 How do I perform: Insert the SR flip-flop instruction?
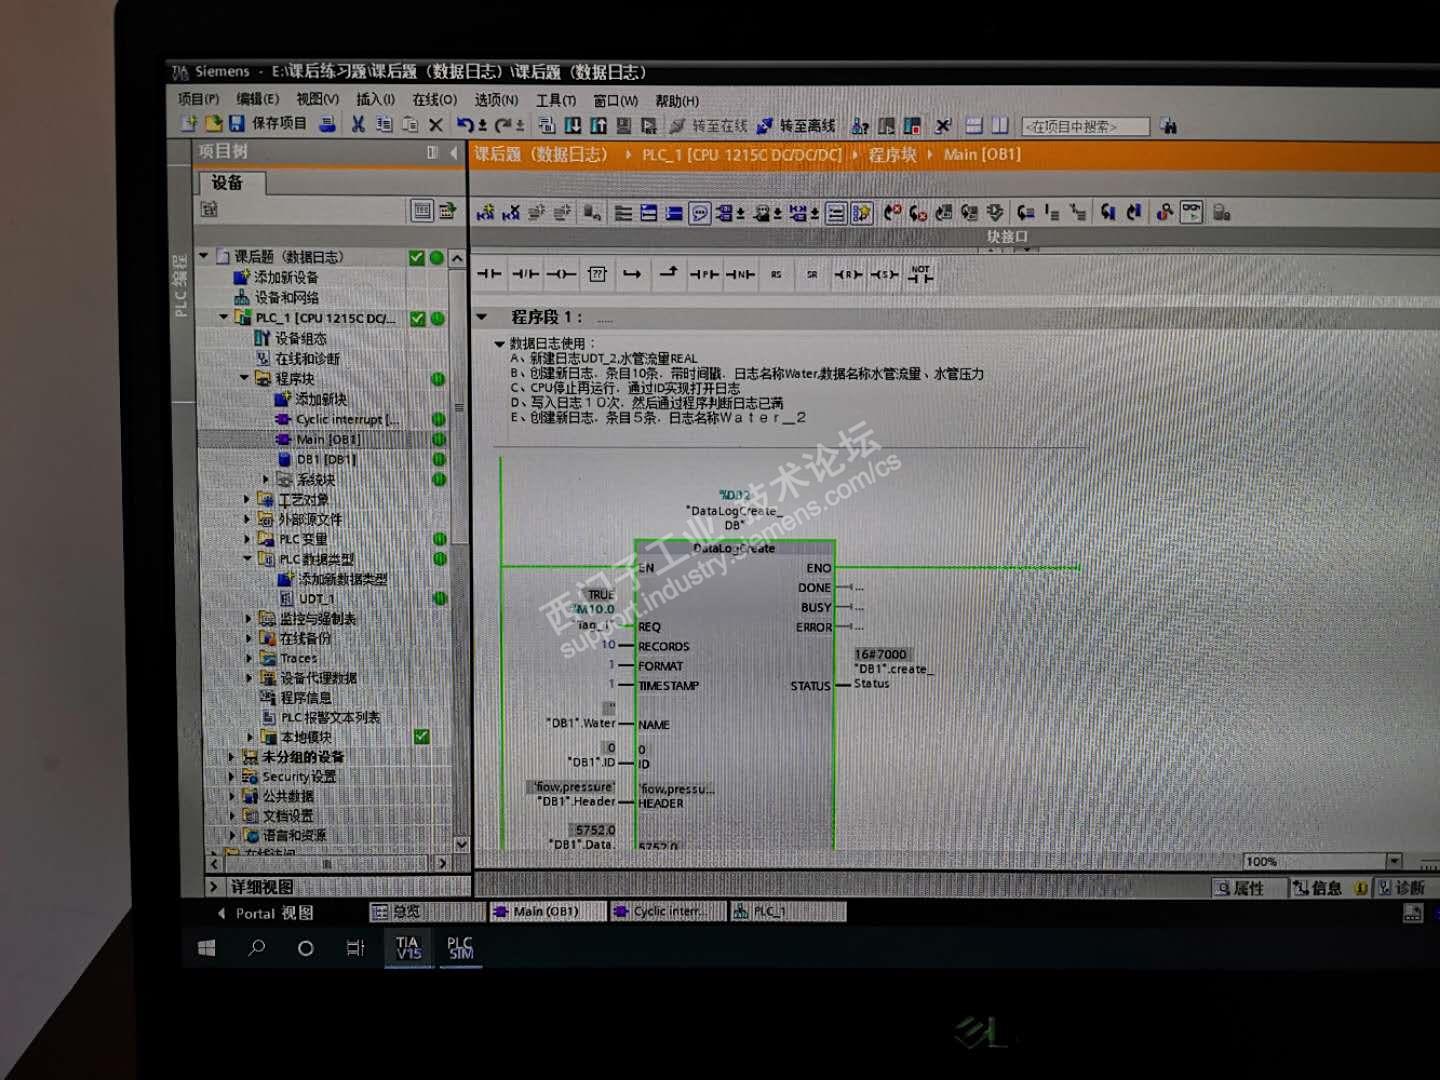[x=812, y=273]
